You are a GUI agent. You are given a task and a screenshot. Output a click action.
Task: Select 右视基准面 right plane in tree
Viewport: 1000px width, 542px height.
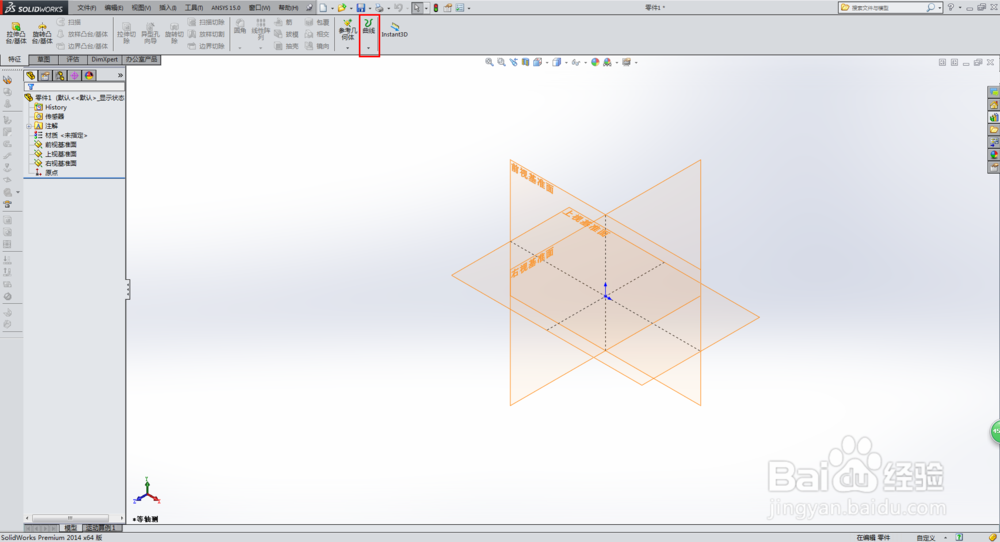point(55,163)
